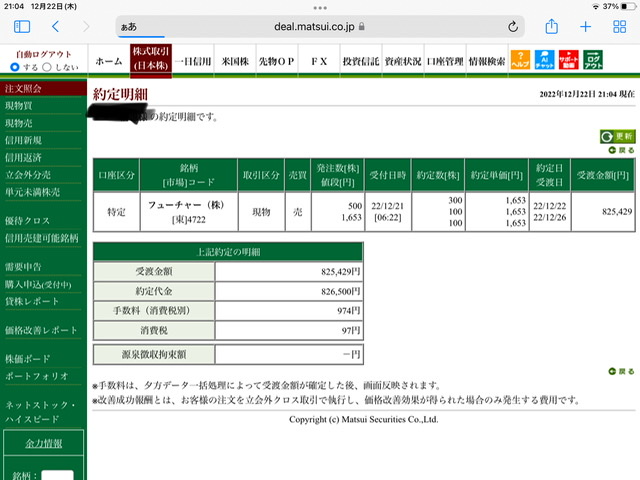Open the 米国株 tab

click(235, 61)
